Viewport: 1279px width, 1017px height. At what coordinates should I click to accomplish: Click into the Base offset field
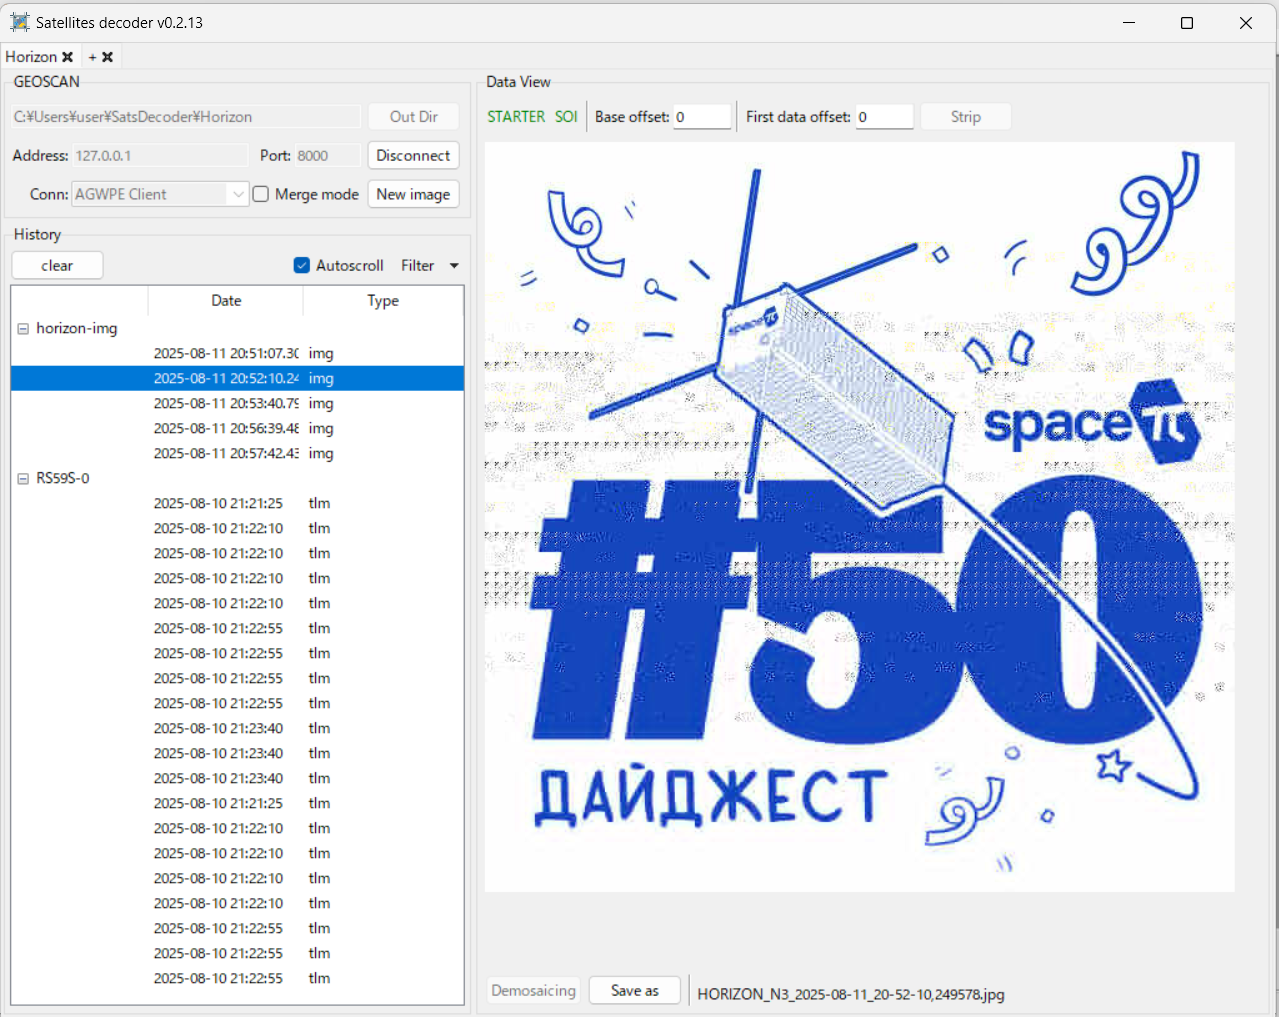(x=702, y=117)
